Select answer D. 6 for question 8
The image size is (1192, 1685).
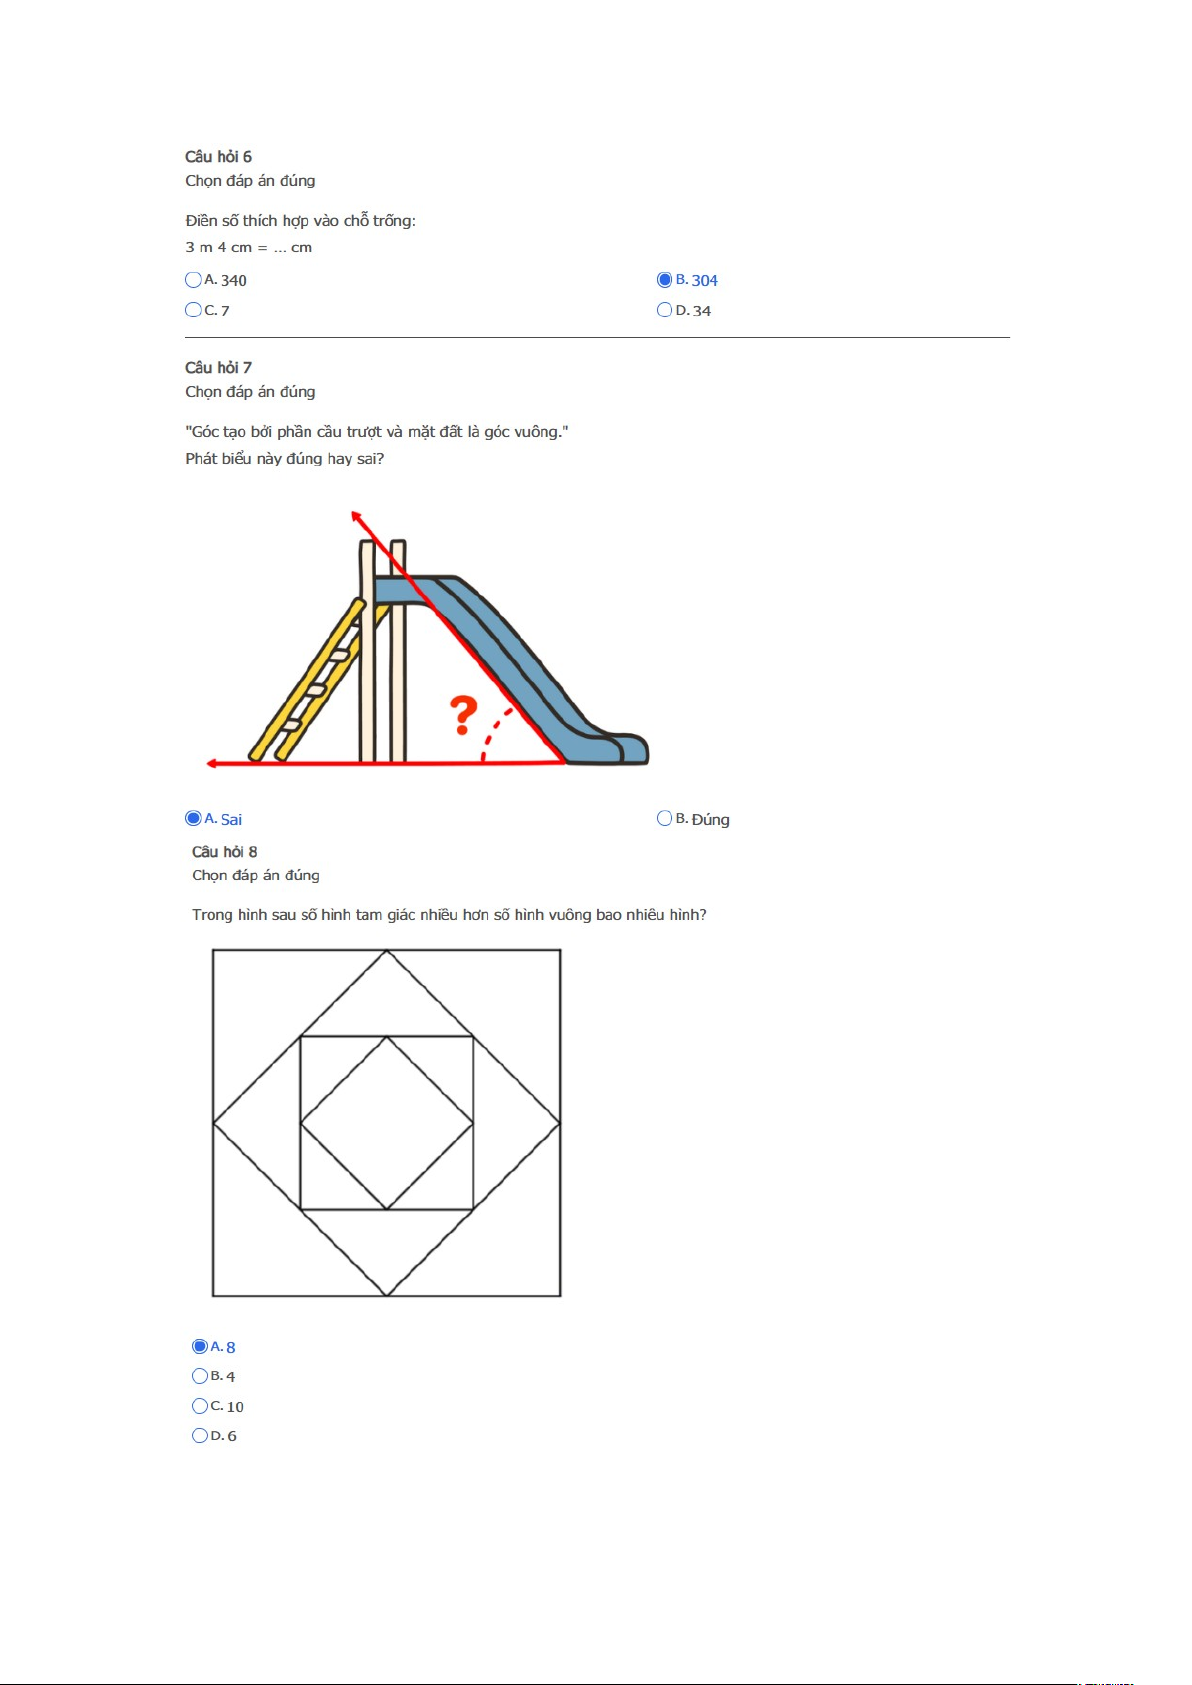coord(200,1435)
